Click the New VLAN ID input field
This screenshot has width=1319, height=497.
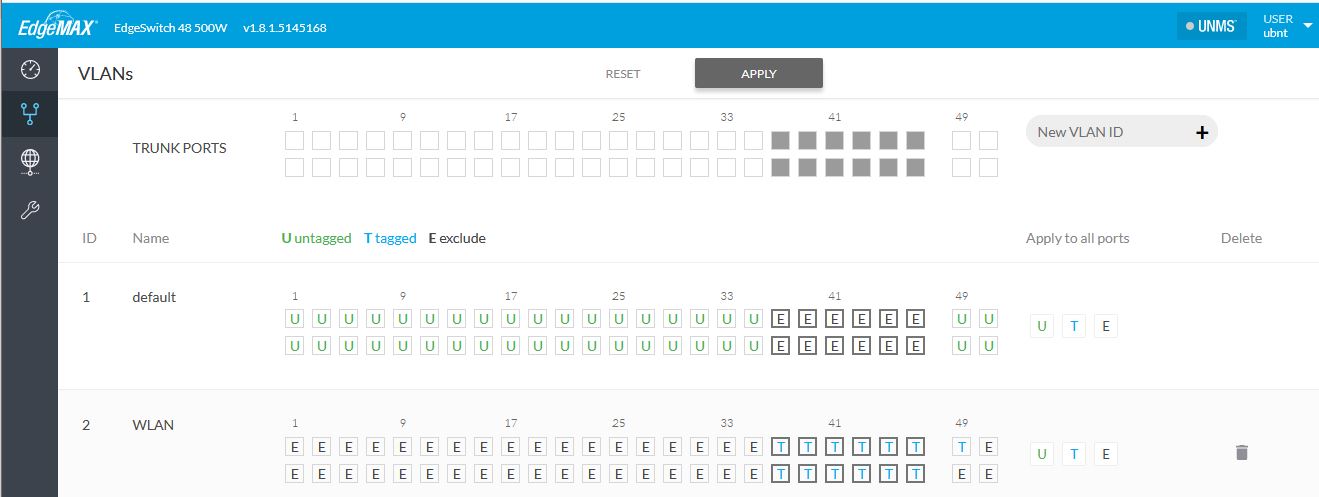click(1109, 132)
